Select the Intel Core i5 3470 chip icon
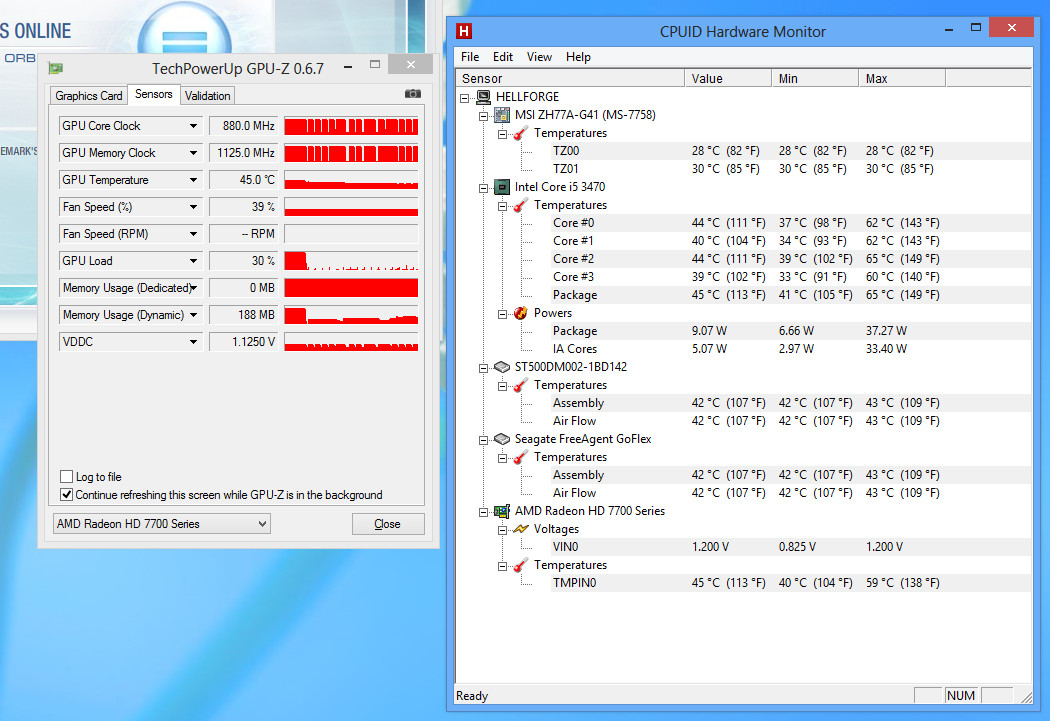Screen dimensions: 1050x721 pos(502,187)
